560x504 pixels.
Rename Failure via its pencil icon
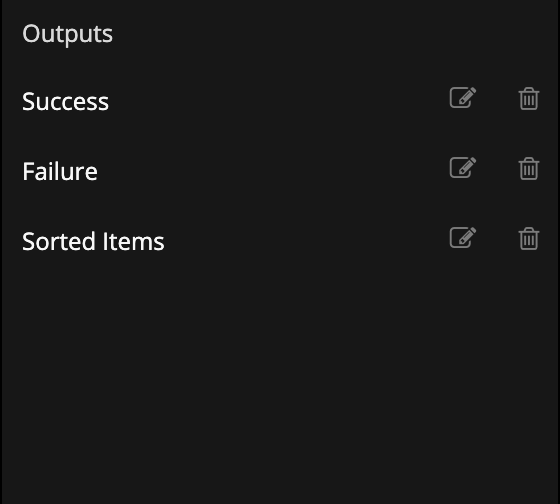tap(462, 168)
